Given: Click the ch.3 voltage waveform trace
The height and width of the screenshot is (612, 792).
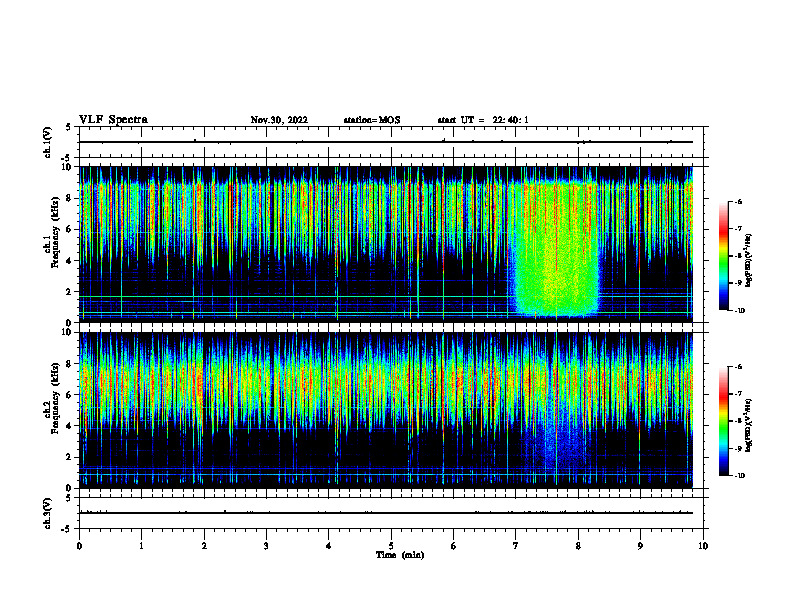Looking at the screenshot, I should tap(386, 513).
